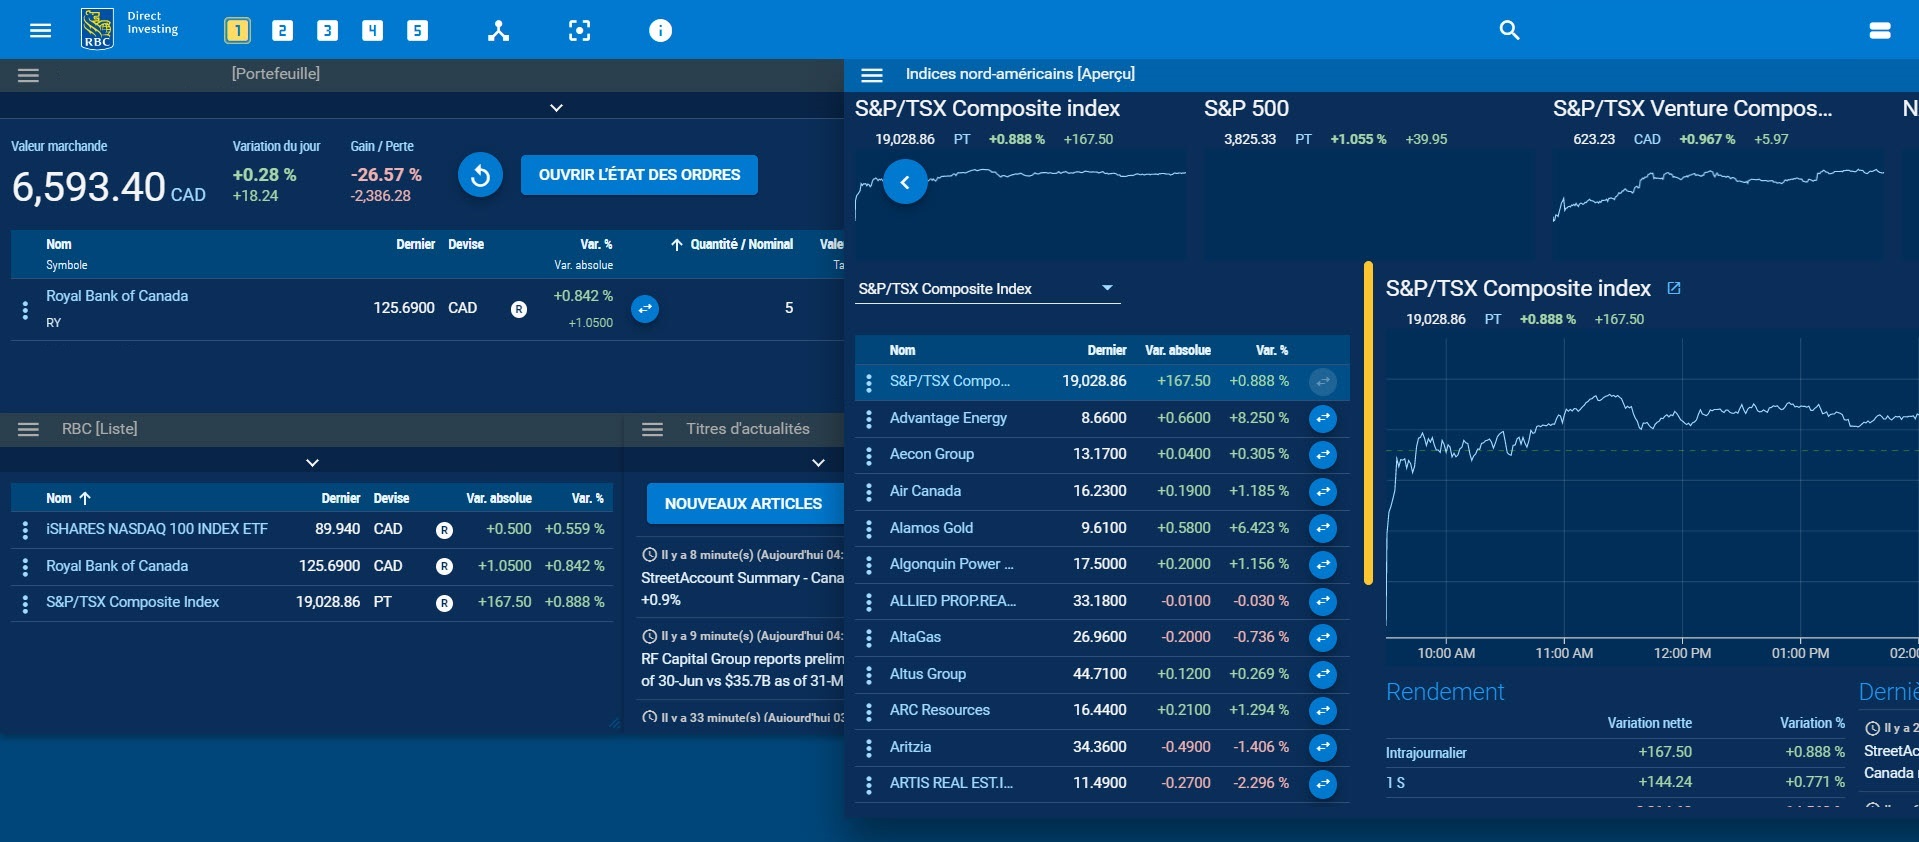This screenshot has width=1919, height=842.
Task: Click OUVRIR L'ÉTAT DES ORDRES button
Action: [x=639, y=175]
